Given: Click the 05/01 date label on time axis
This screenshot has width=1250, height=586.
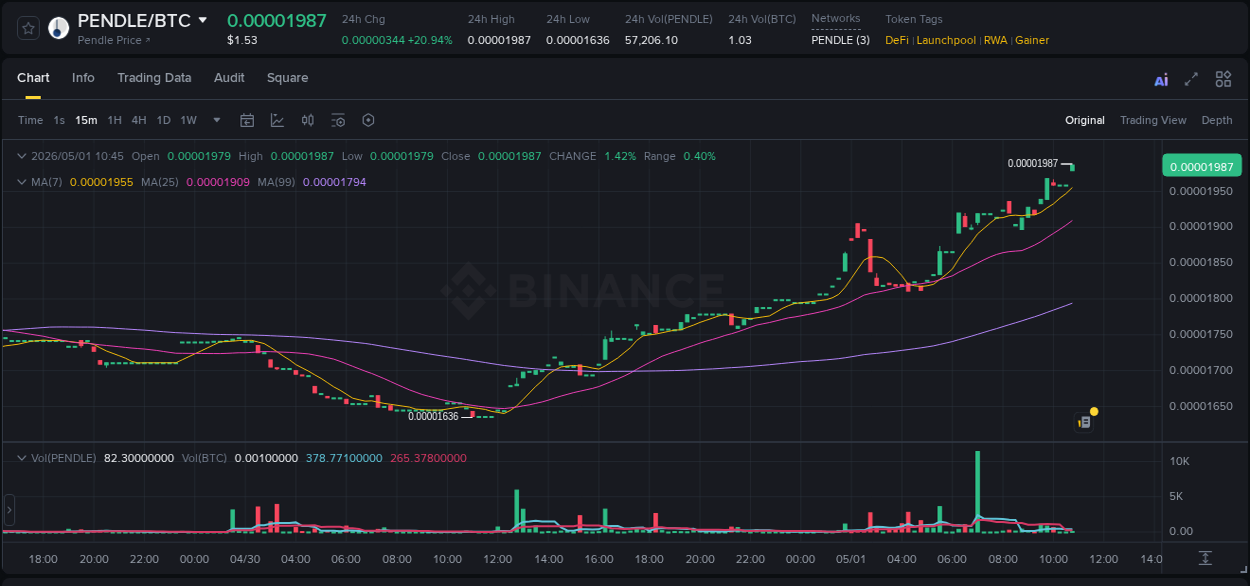Looking at the screenshot, I should [x=851, y=558].
